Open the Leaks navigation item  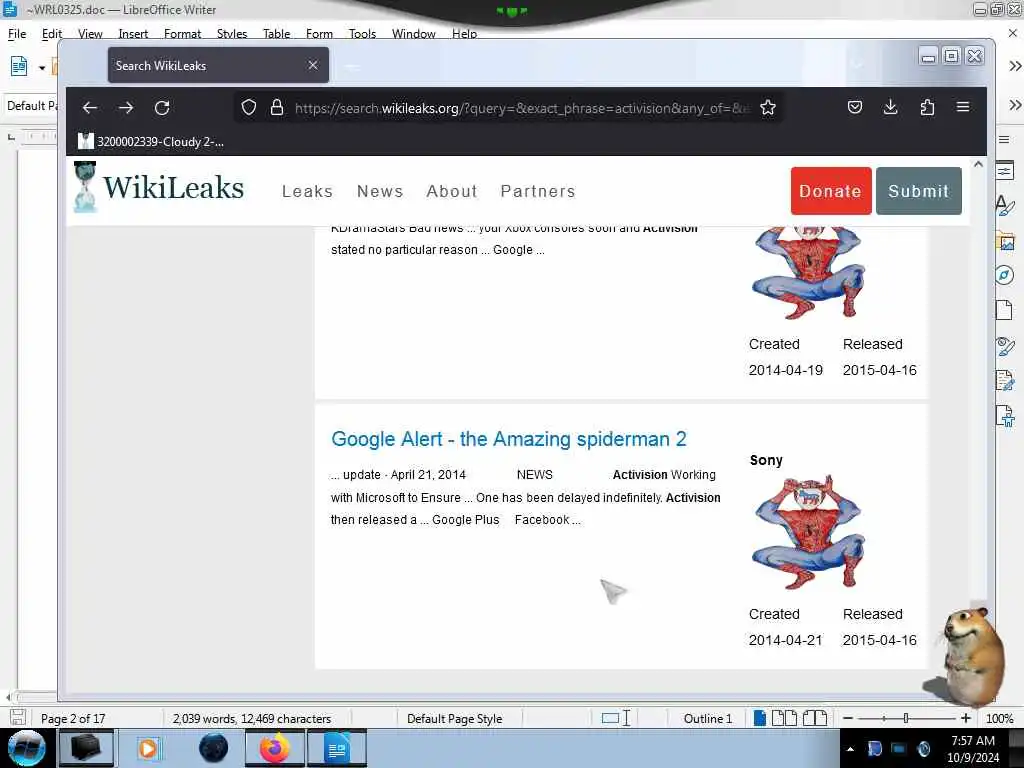click(307, 191)
